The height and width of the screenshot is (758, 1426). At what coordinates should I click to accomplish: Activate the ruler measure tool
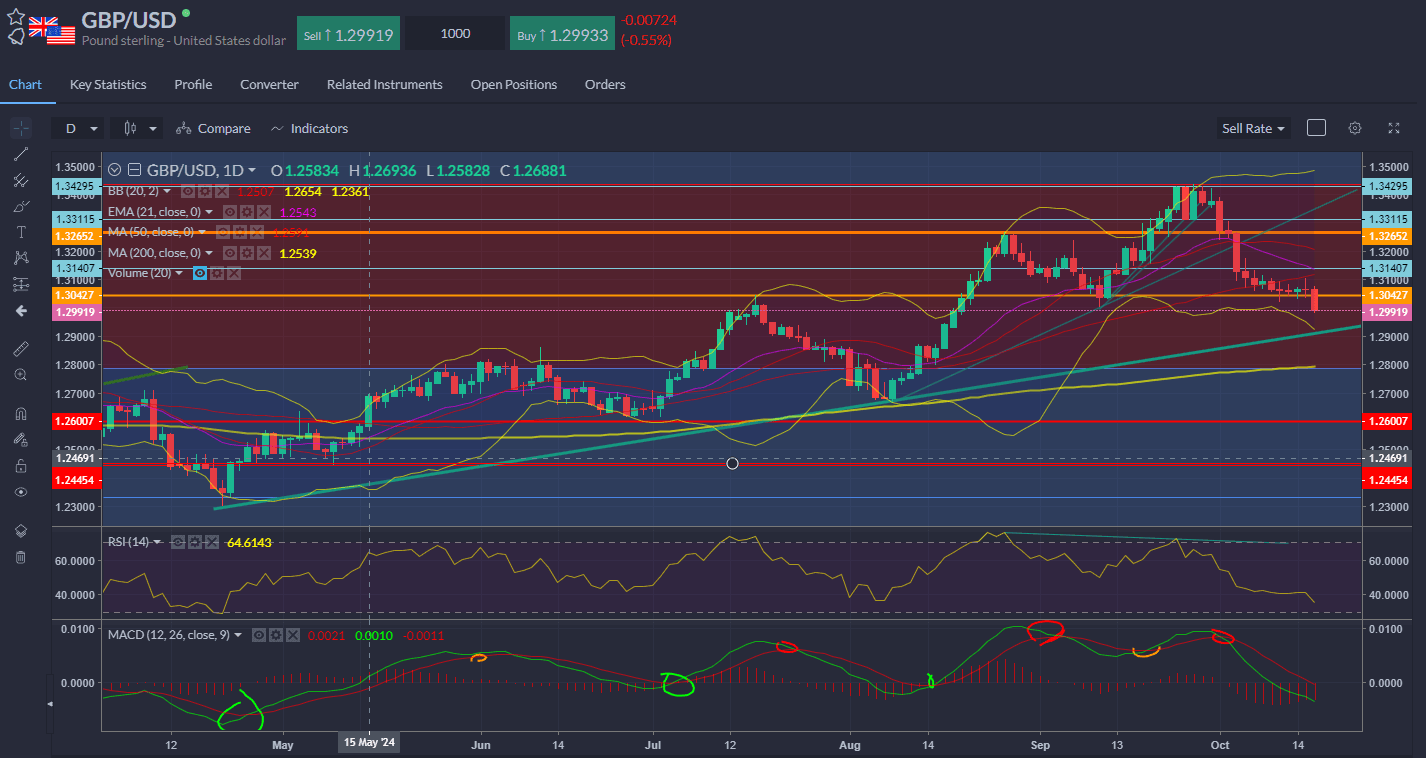click(21, 349)
